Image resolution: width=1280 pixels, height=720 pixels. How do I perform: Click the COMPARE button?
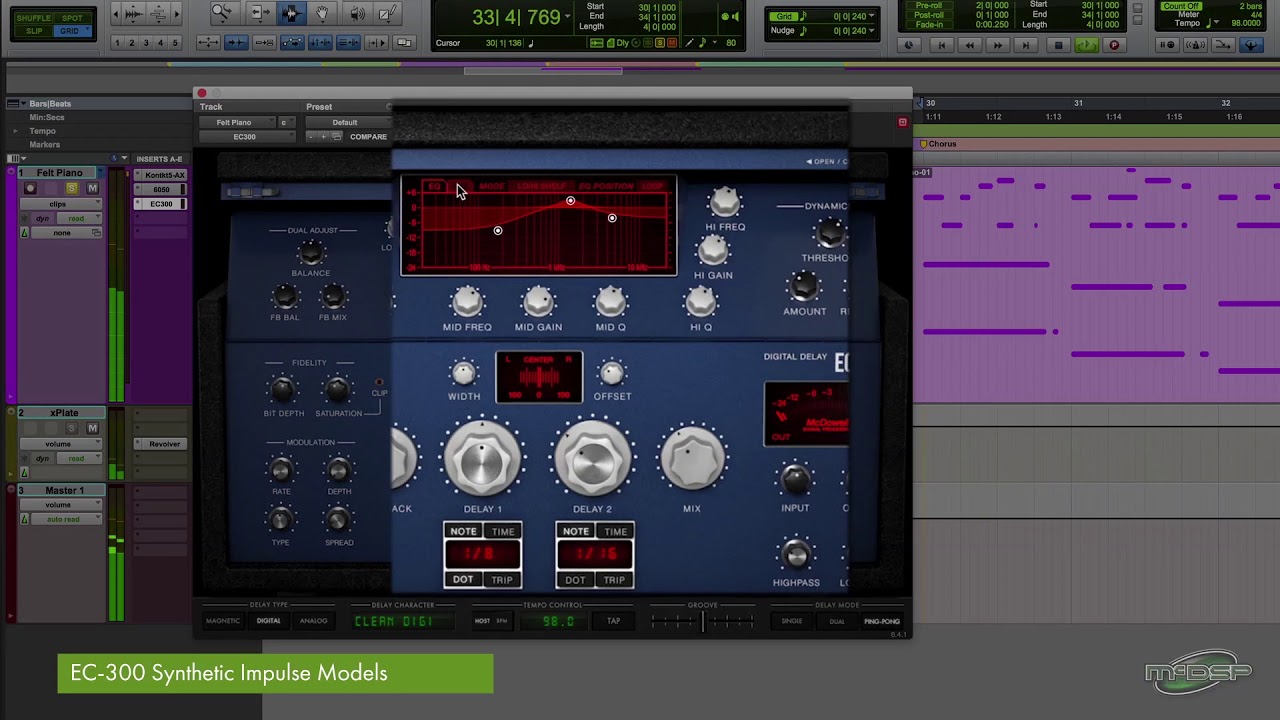click(x=368, y=137)
